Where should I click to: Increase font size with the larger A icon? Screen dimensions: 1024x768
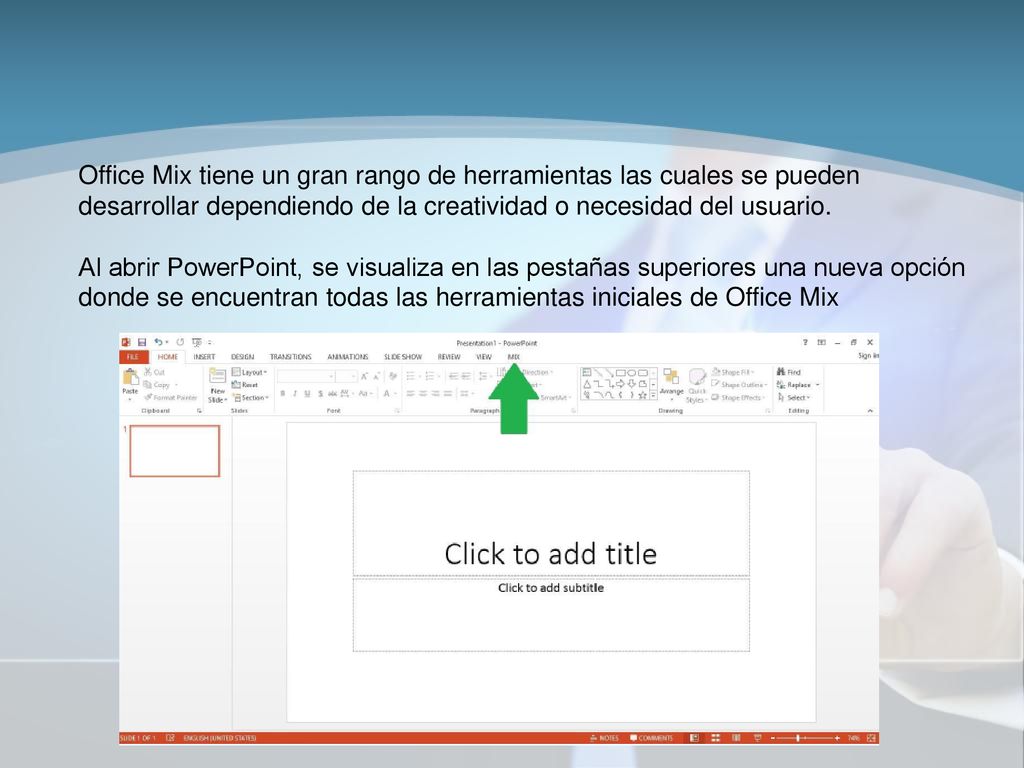pos(364,376)
